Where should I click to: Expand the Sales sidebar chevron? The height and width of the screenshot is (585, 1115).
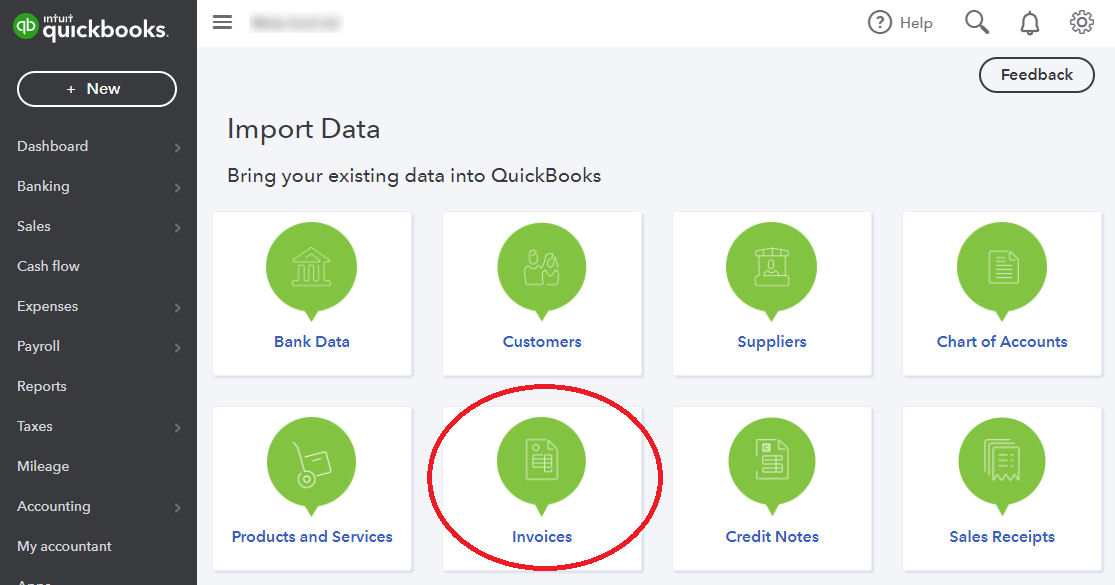[177, 227]
